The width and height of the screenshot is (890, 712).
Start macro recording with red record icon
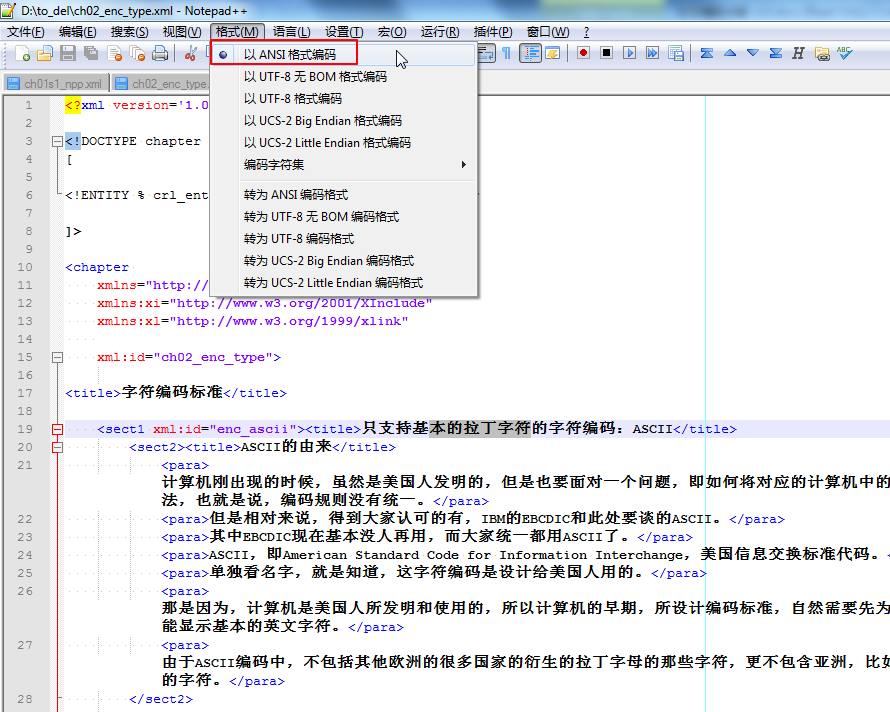click(582, 54)
